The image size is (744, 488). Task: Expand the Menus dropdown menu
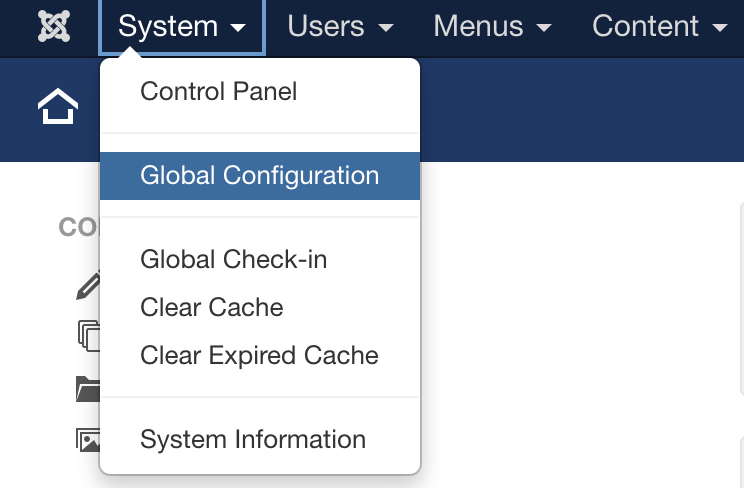[492, 27]
